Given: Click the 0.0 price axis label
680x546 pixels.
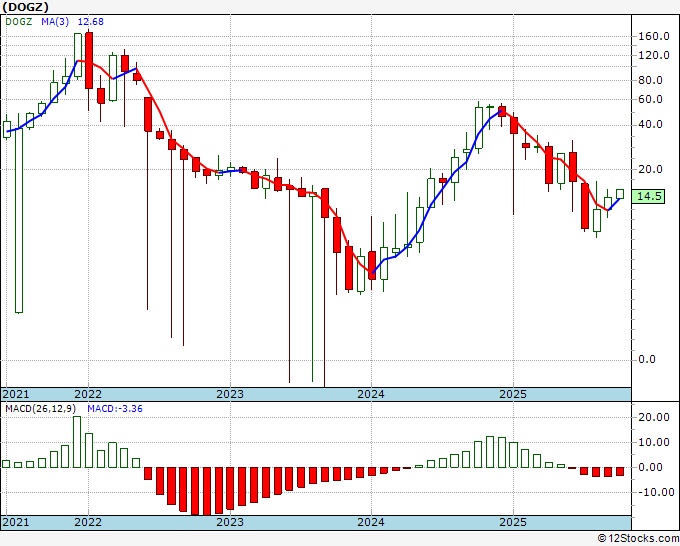Looking at the screenshot, I should (647, 360).
